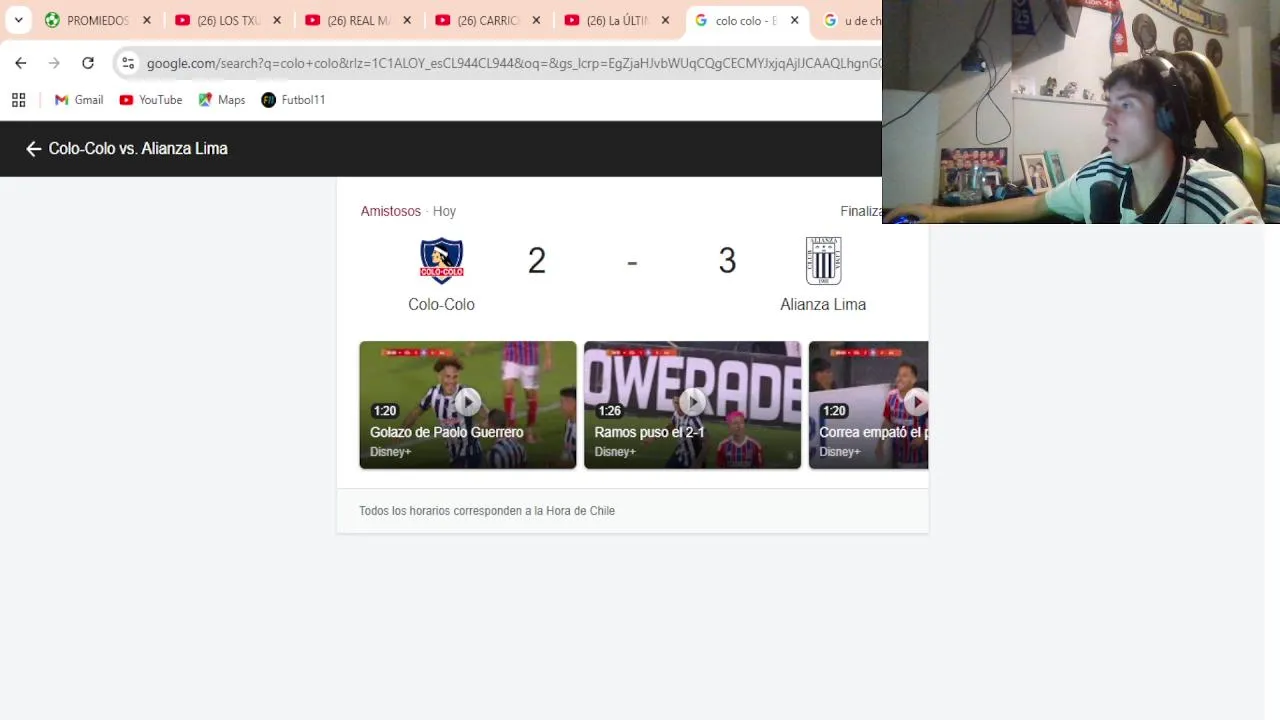Reload the page with the refresh icon

pyautogui.click(x=88, y=63)
